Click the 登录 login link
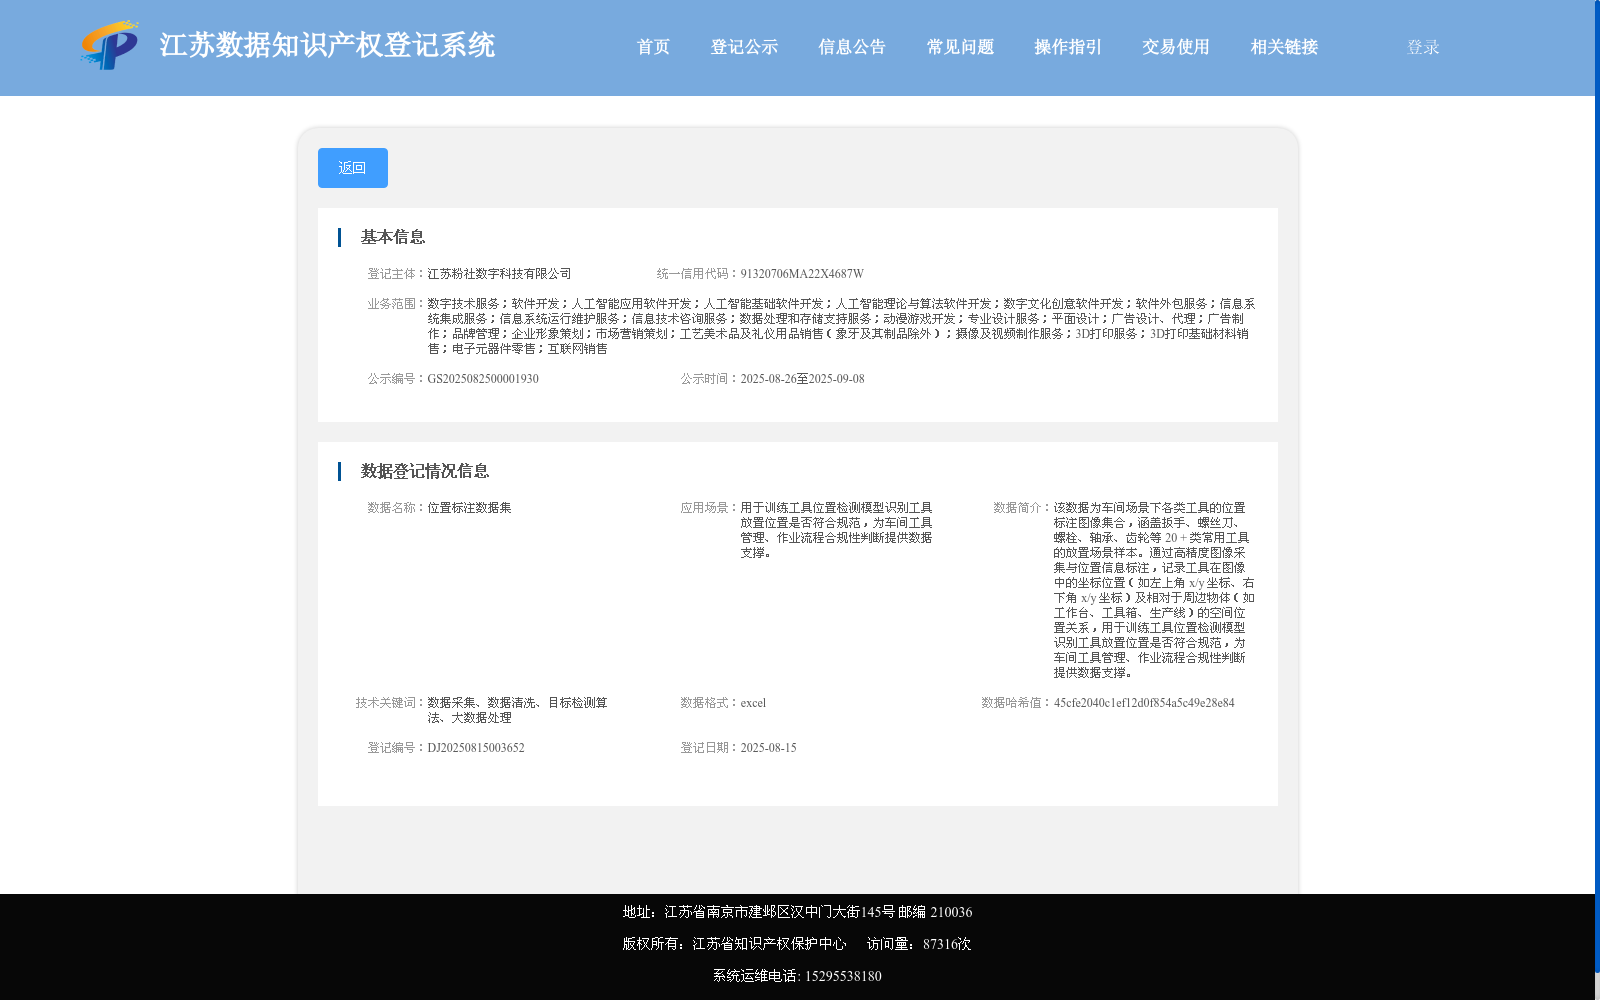The width and height of the screenshot is (1600, 1000). [1423, 47]
